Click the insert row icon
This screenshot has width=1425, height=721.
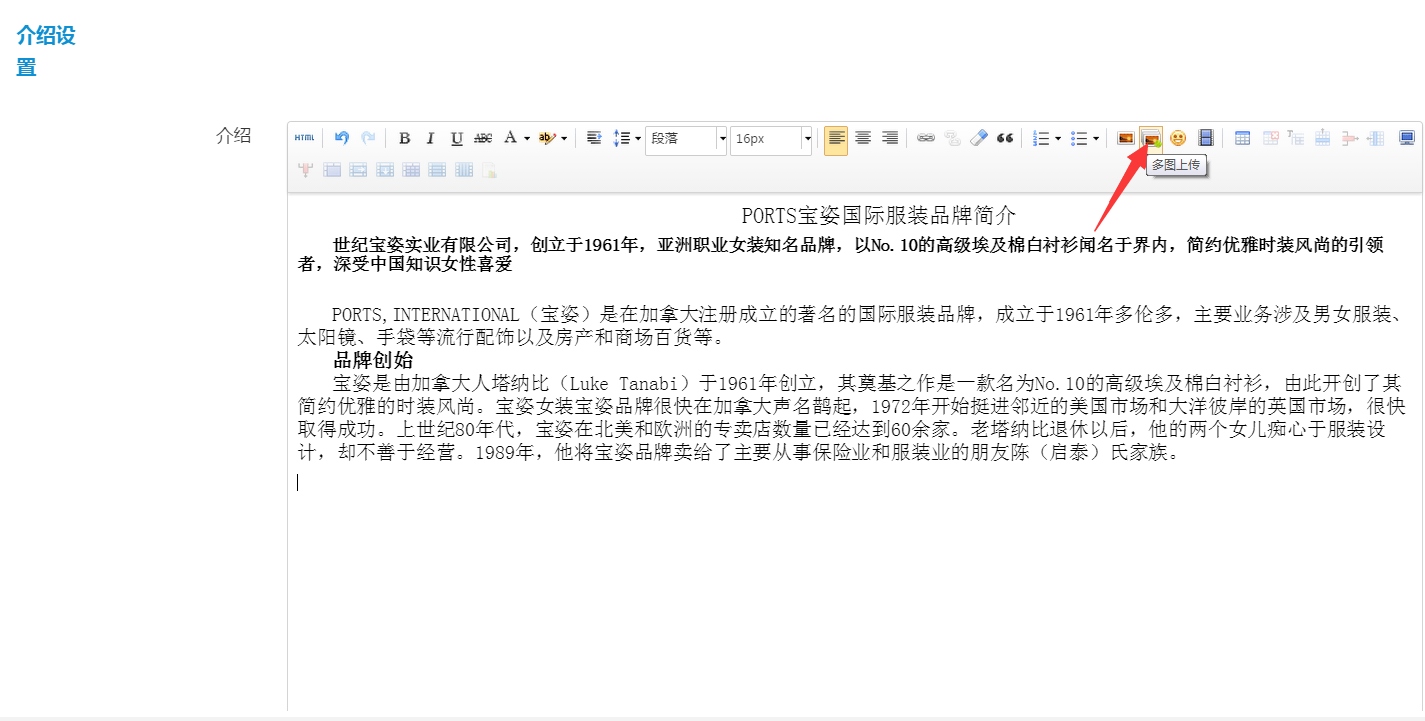coord(1322,138)
